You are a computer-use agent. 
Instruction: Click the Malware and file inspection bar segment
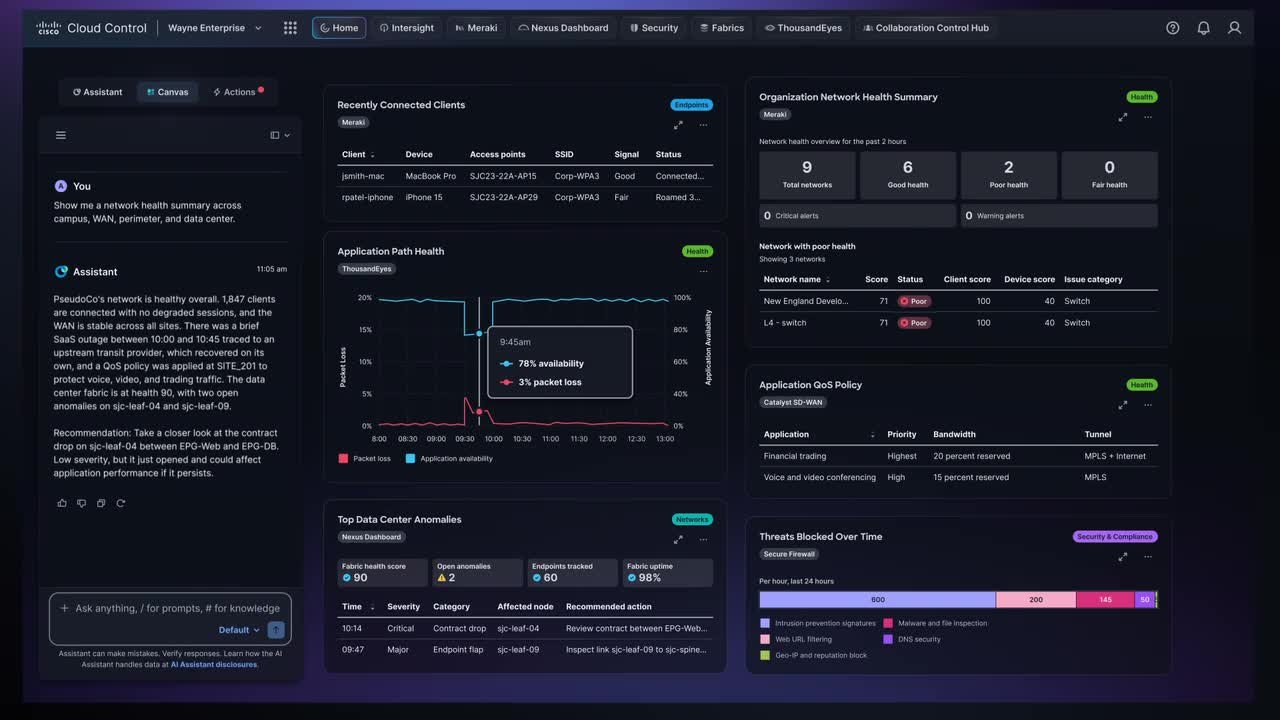[x=1105, y=600]
